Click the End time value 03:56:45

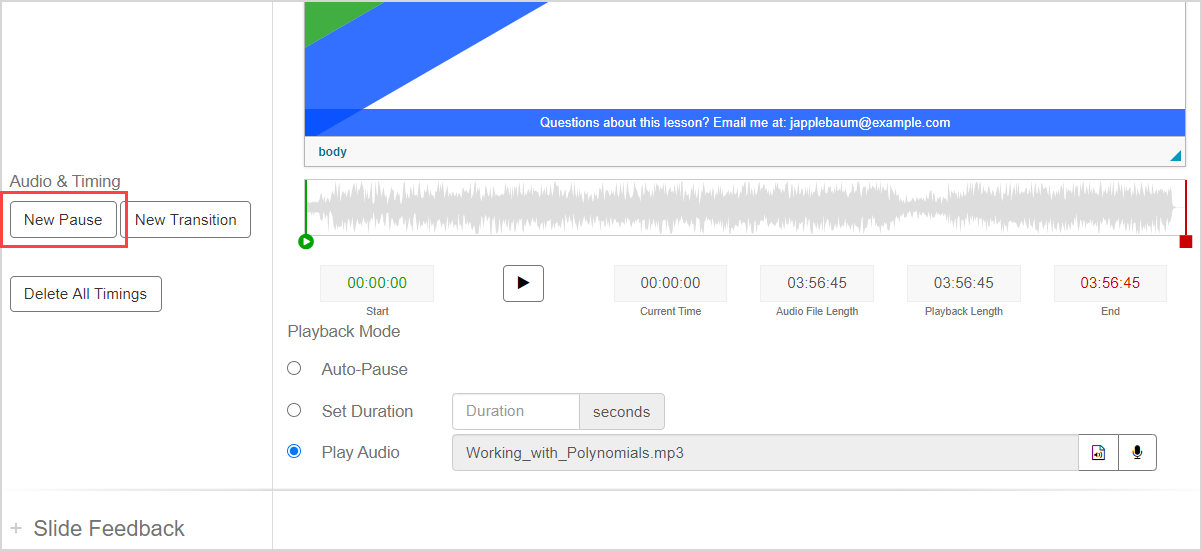coord(1110,283)
